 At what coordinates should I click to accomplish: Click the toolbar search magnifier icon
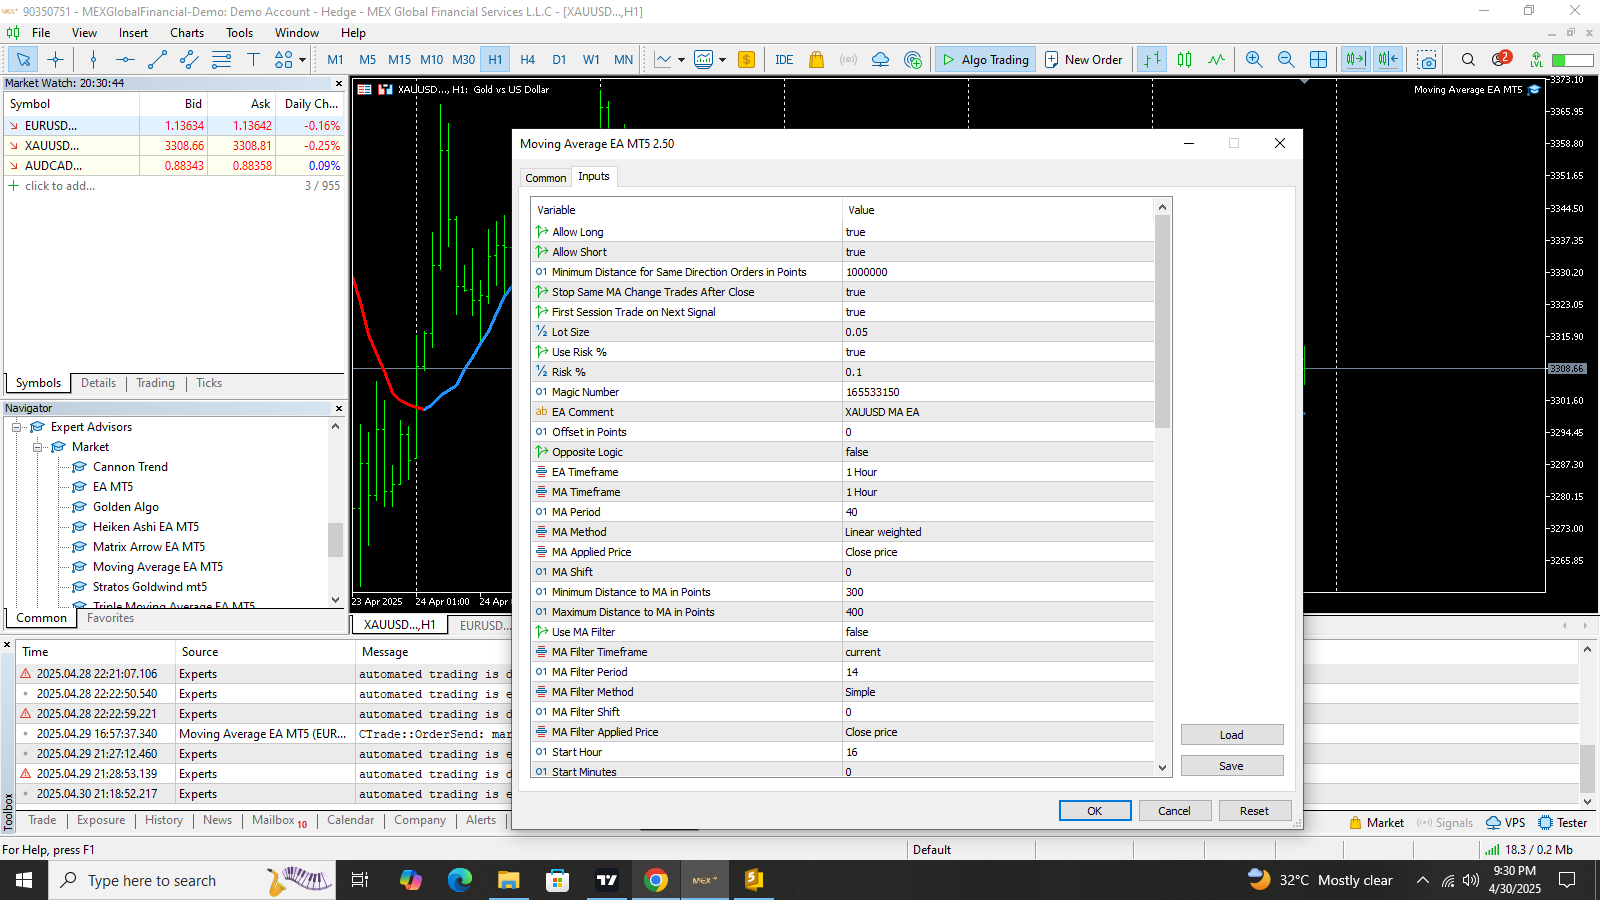coord(1468,60)
